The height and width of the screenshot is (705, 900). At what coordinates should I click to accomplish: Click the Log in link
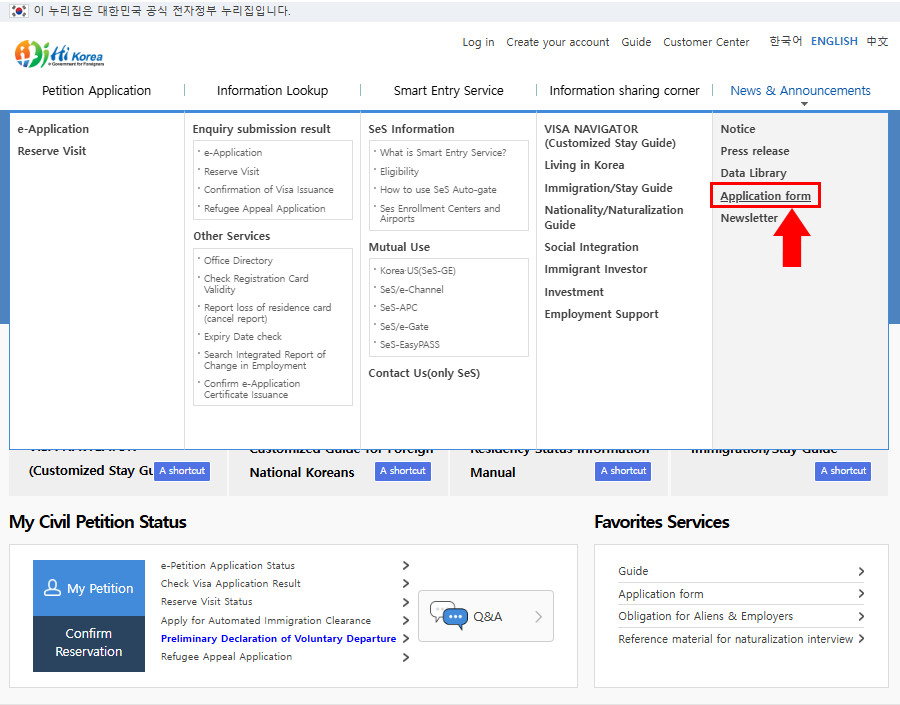[x=478, y=43]
